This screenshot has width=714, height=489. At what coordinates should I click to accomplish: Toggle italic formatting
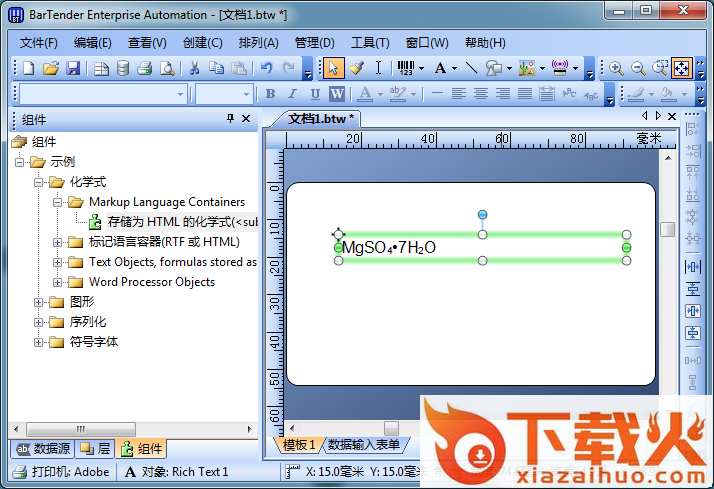click(292, 94)
